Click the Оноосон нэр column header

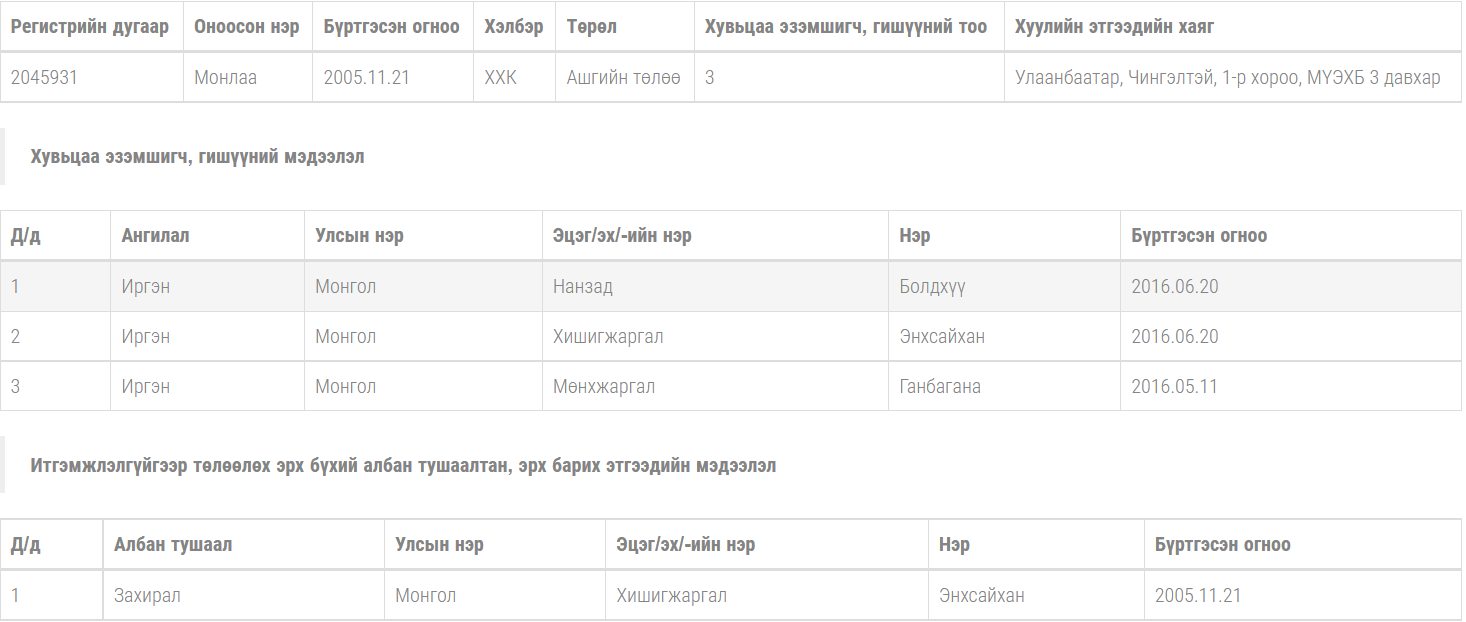[247, 26]
